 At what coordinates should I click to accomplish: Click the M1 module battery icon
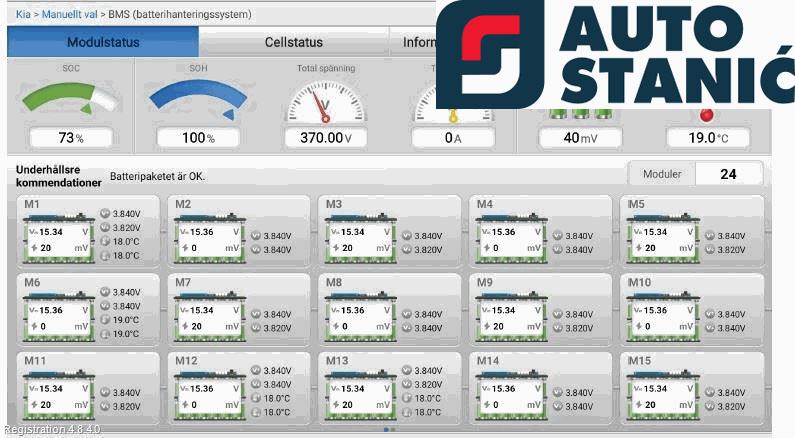pyautogui.click(x=59, y=238)
